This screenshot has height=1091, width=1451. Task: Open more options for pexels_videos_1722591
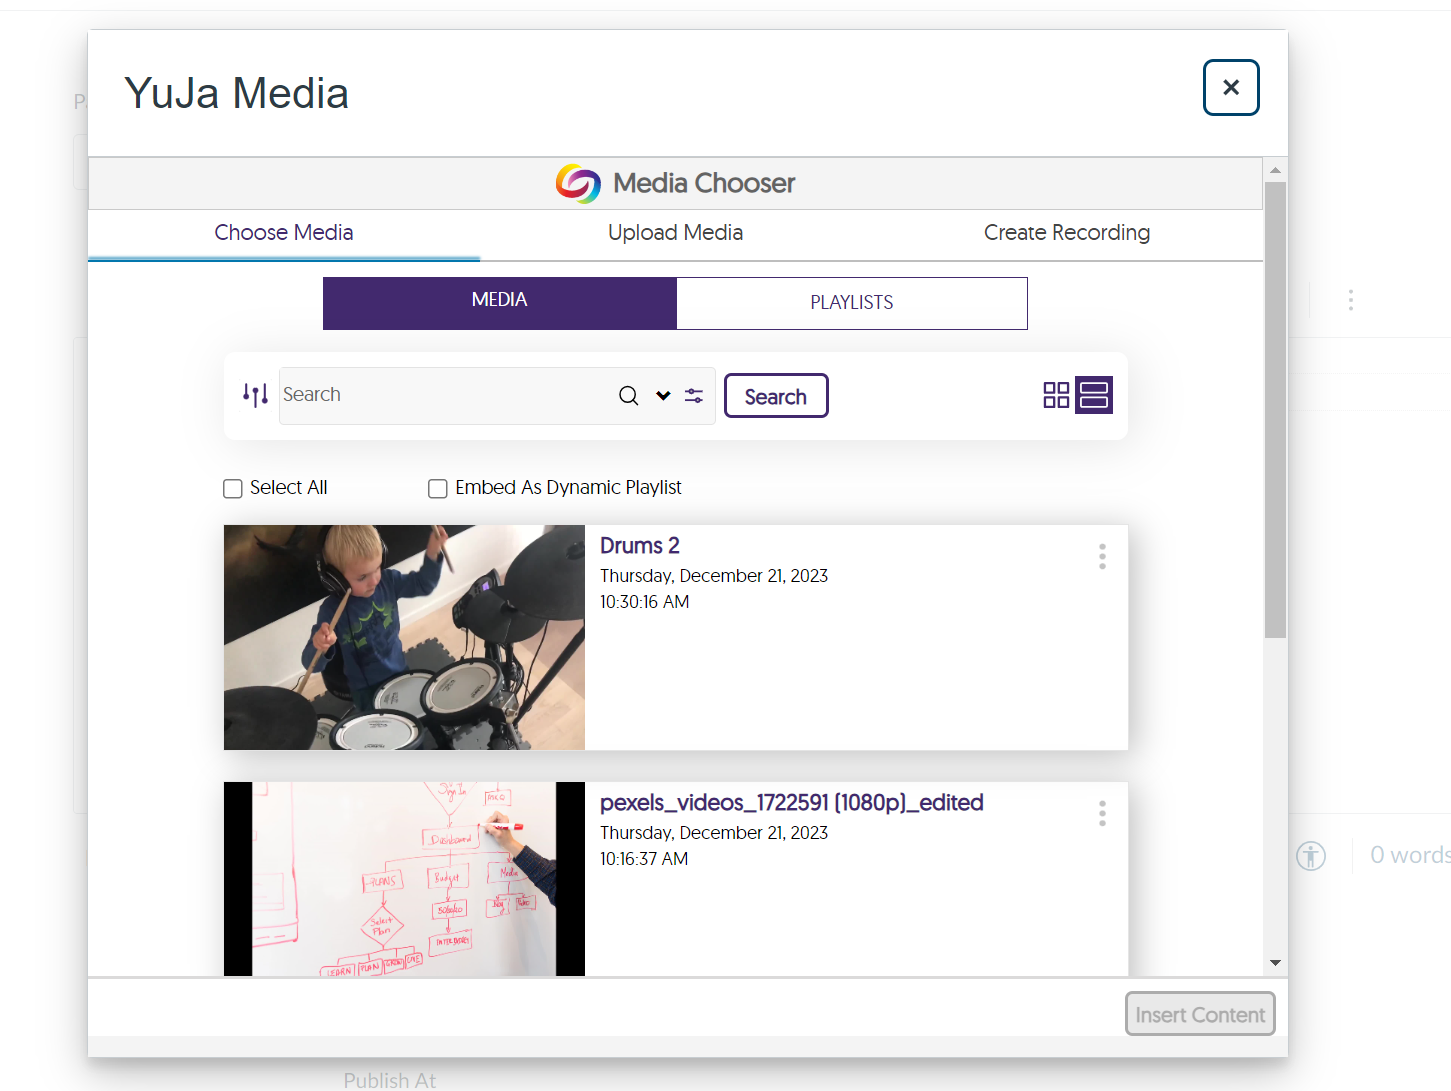1102,813
